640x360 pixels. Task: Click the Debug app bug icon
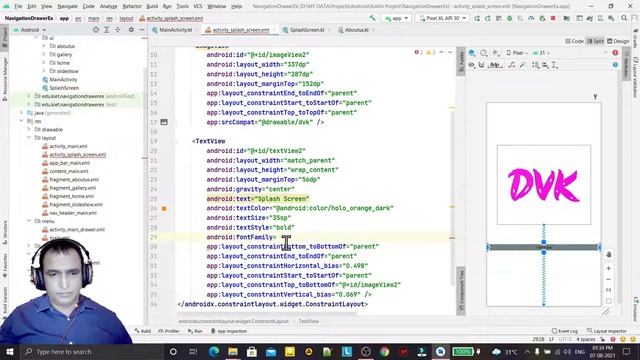coord(509,18)
